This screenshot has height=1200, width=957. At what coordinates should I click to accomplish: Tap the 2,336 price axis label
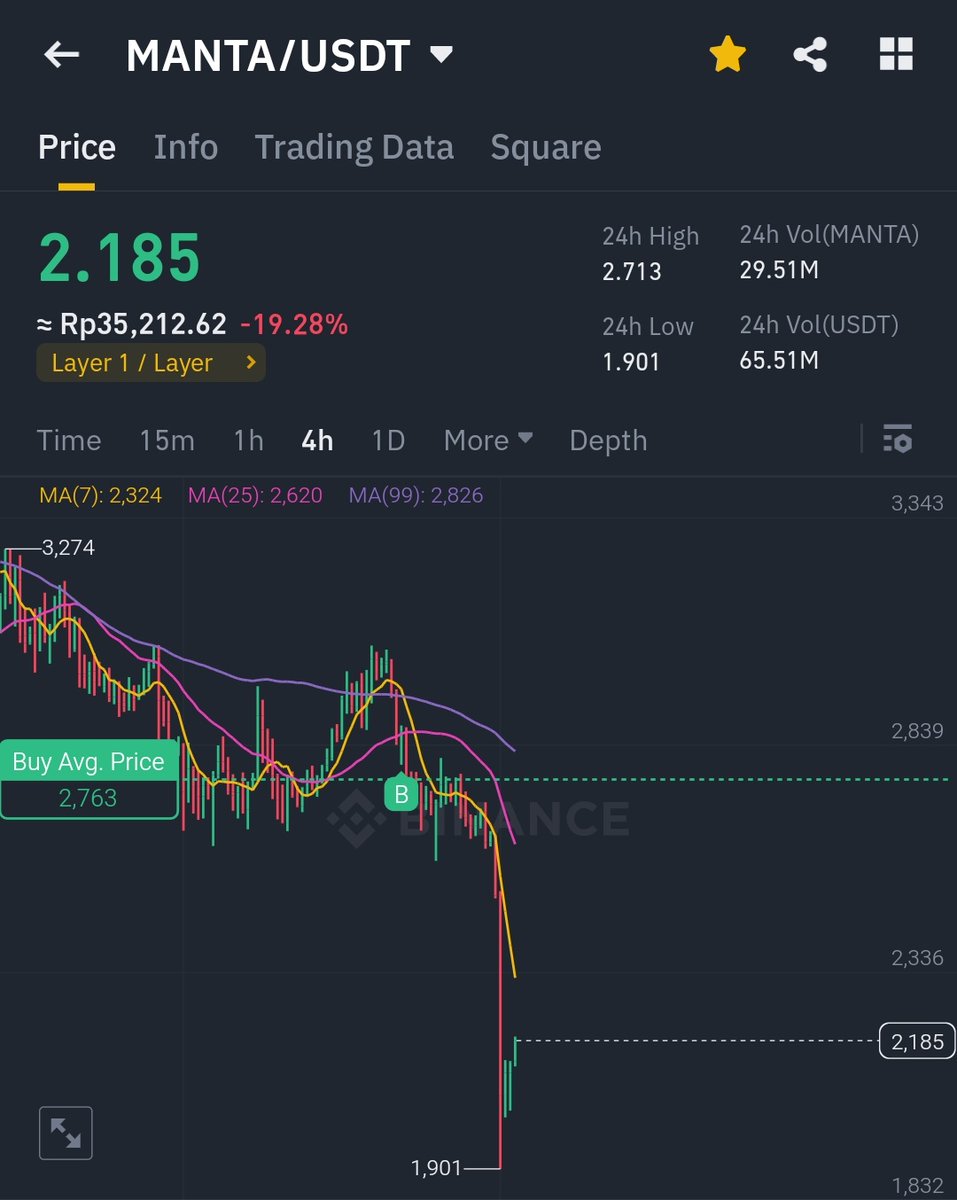point(917,958)
